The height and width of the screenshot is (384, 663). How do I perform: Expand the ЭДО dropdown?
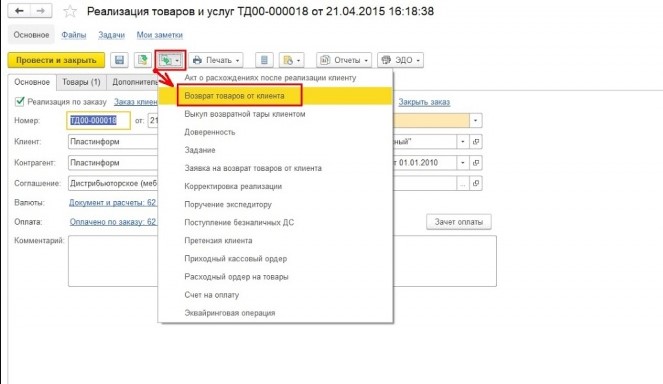point(400,60)
